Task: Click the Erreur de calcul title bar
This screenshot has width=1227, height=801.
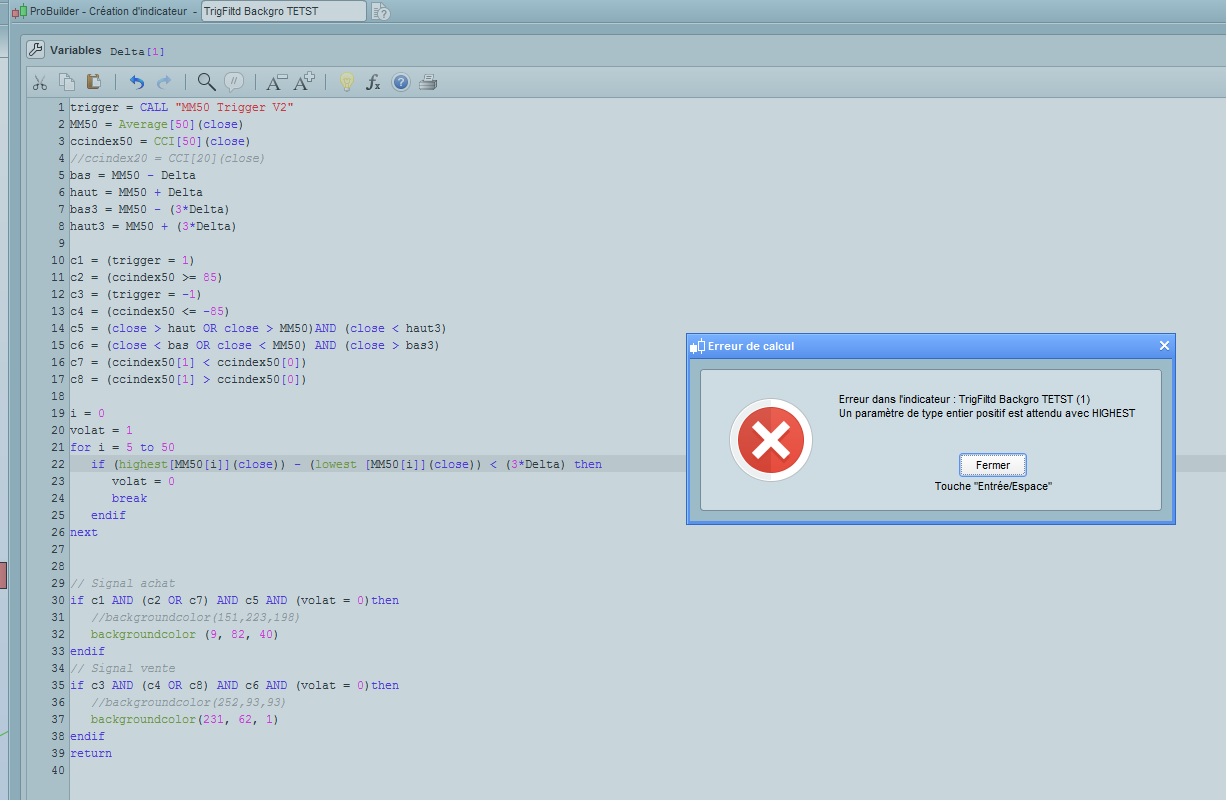Action: [x=930, y=346]
